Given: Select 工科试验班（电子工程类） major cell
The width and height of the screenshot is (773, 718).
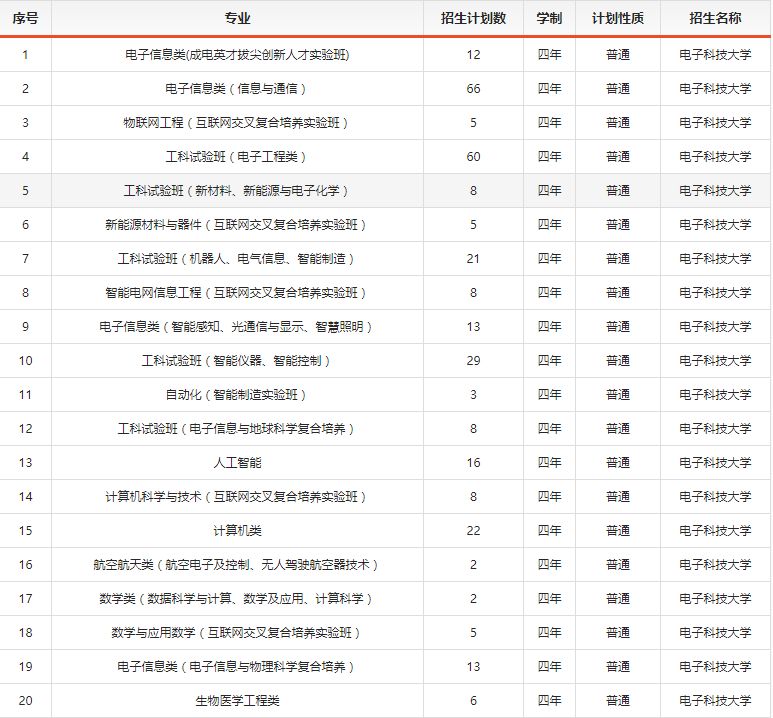Looking at the screenshot, I should click(x=237, y=157).
